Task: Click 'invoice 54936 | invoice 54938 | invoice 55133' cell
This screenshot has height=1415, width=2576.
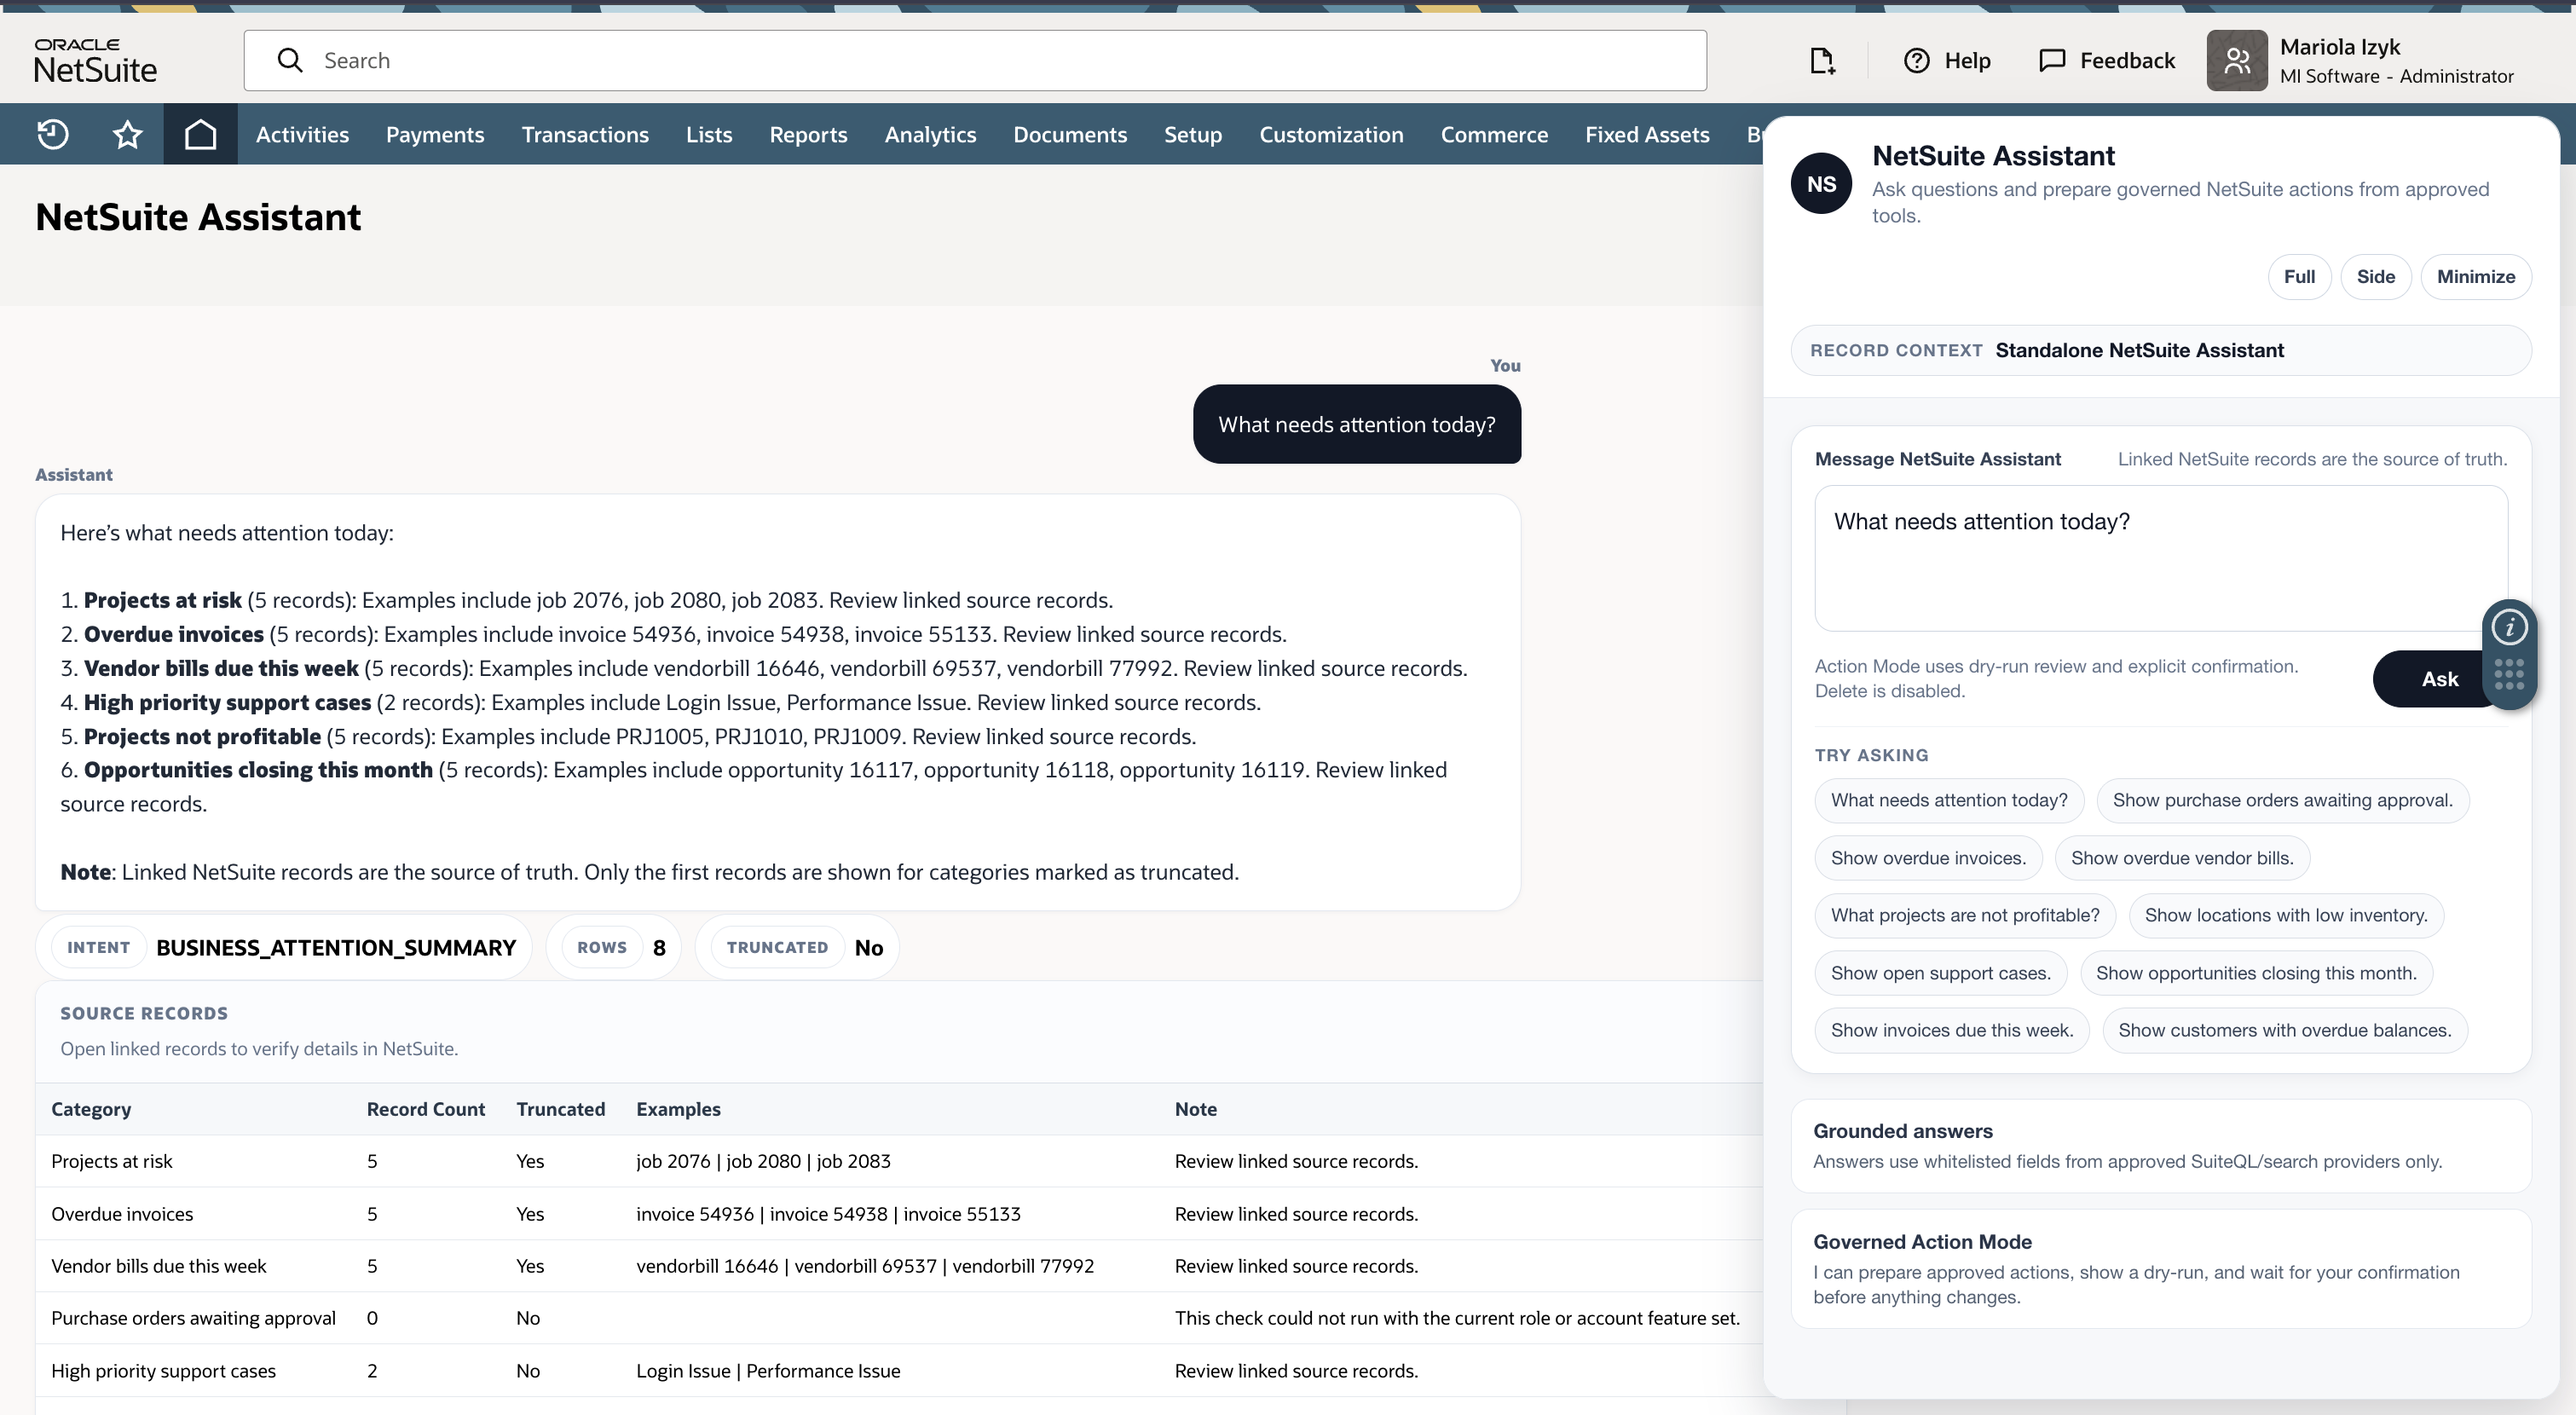Action: (x=828, y=1214)
